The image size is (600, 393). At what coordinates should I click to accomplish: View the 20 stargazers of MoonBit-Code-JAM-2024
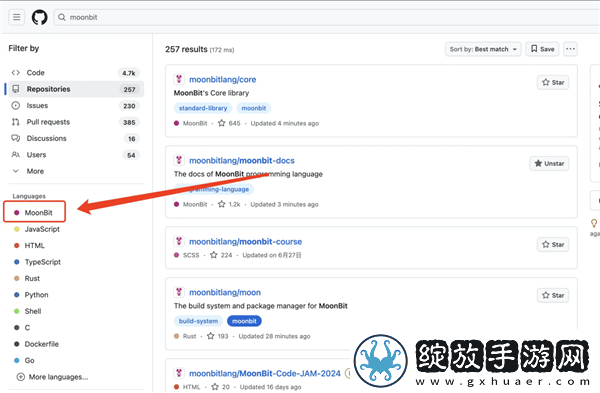(221, 387)
